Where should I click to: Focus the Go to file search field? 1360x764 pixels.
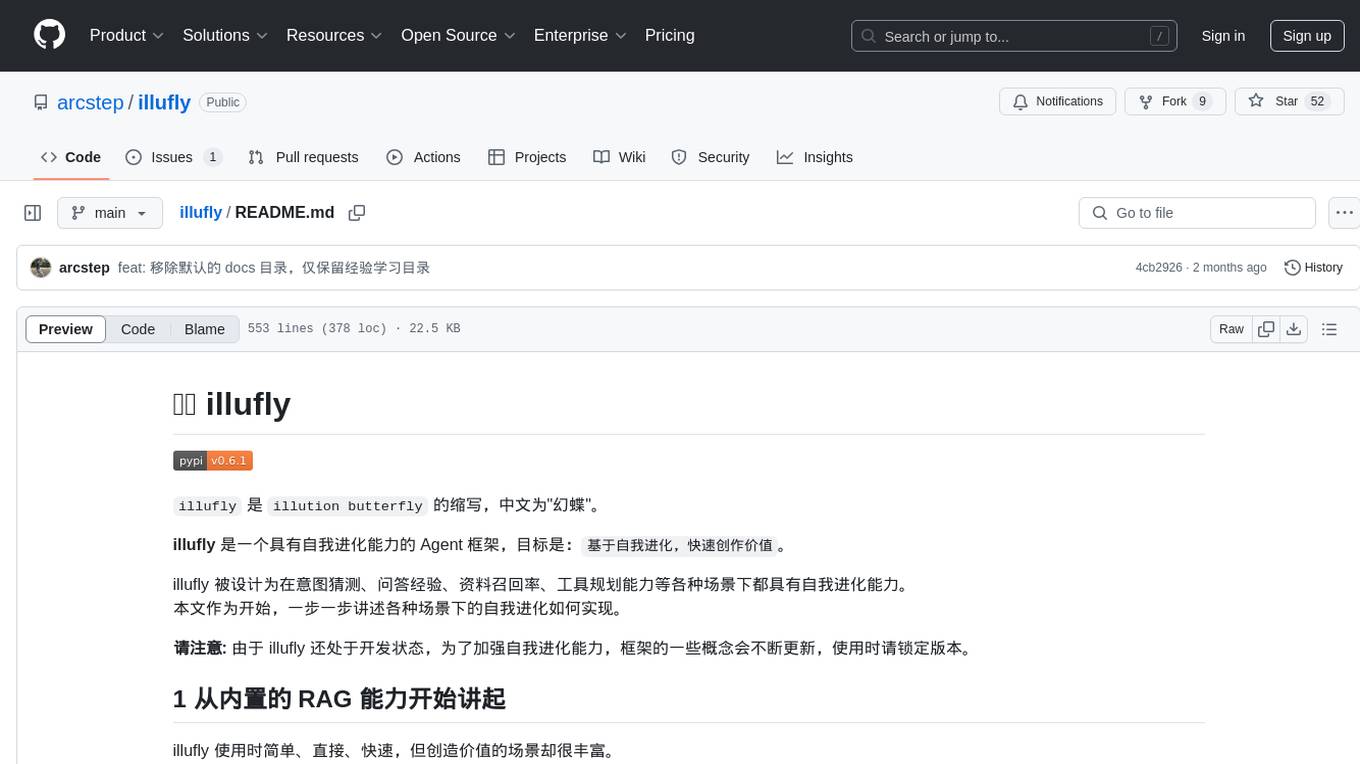point(1197,213)
